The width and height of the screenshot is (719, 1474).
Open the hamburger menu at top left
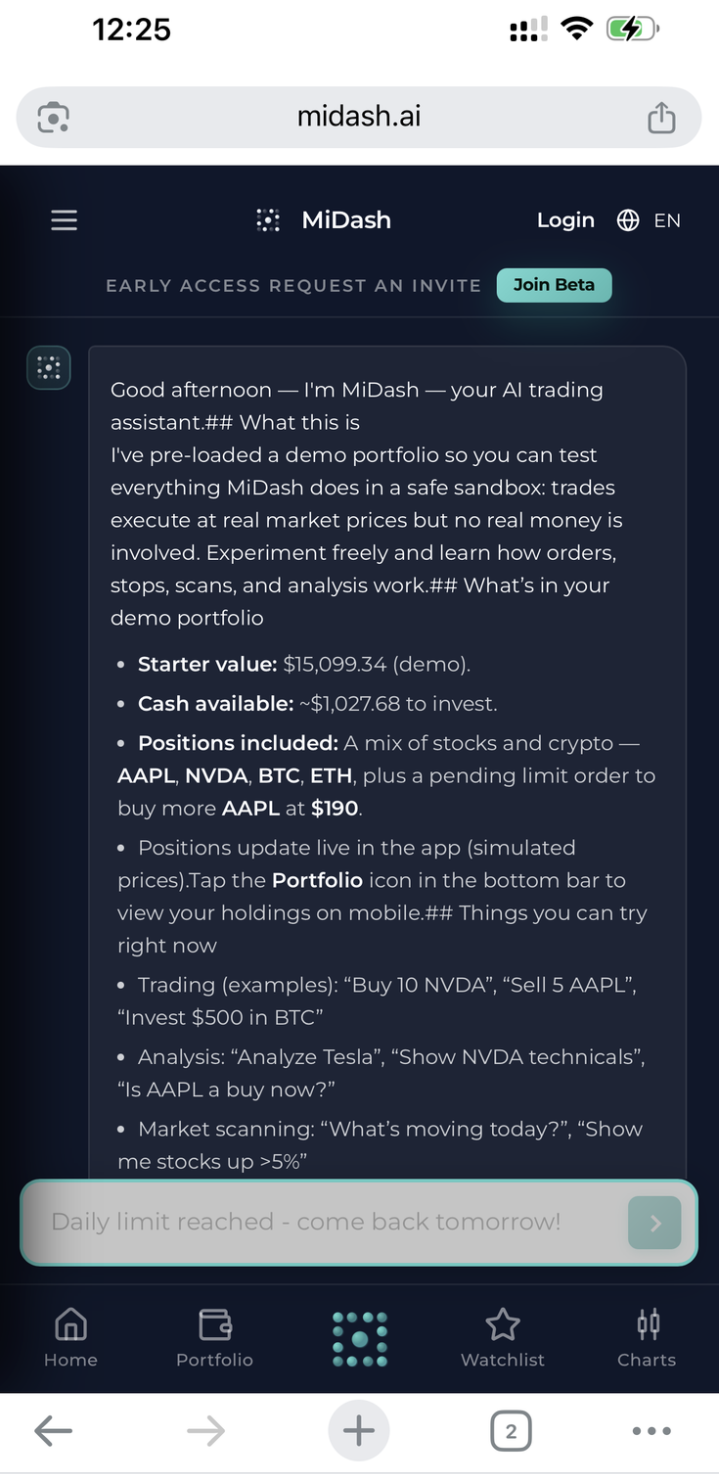tap(63, 220)
